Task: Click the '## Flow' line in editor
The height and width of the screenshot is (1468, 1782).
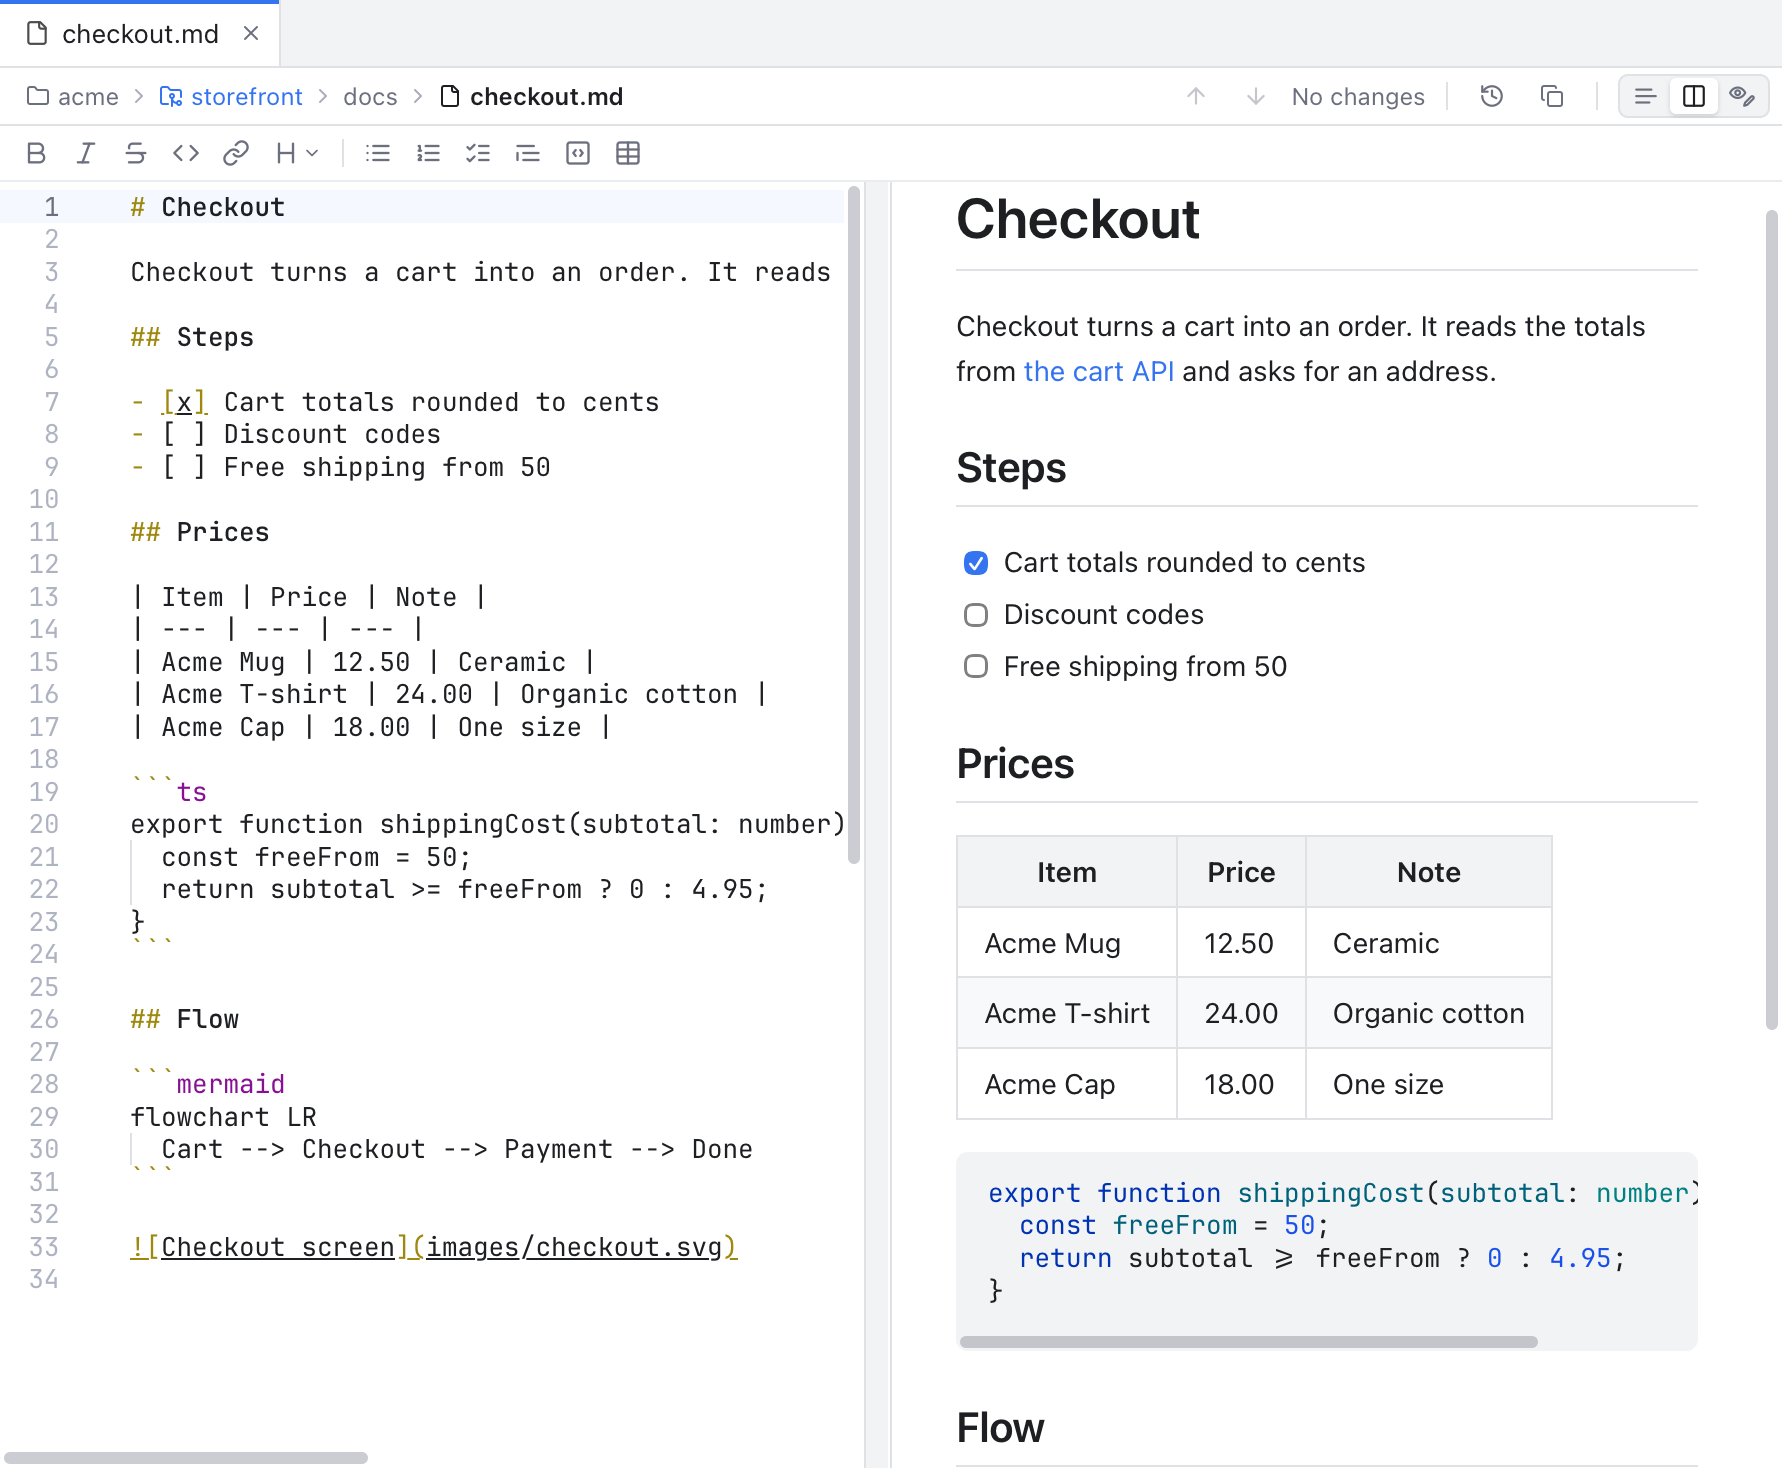Action: 185,1019
